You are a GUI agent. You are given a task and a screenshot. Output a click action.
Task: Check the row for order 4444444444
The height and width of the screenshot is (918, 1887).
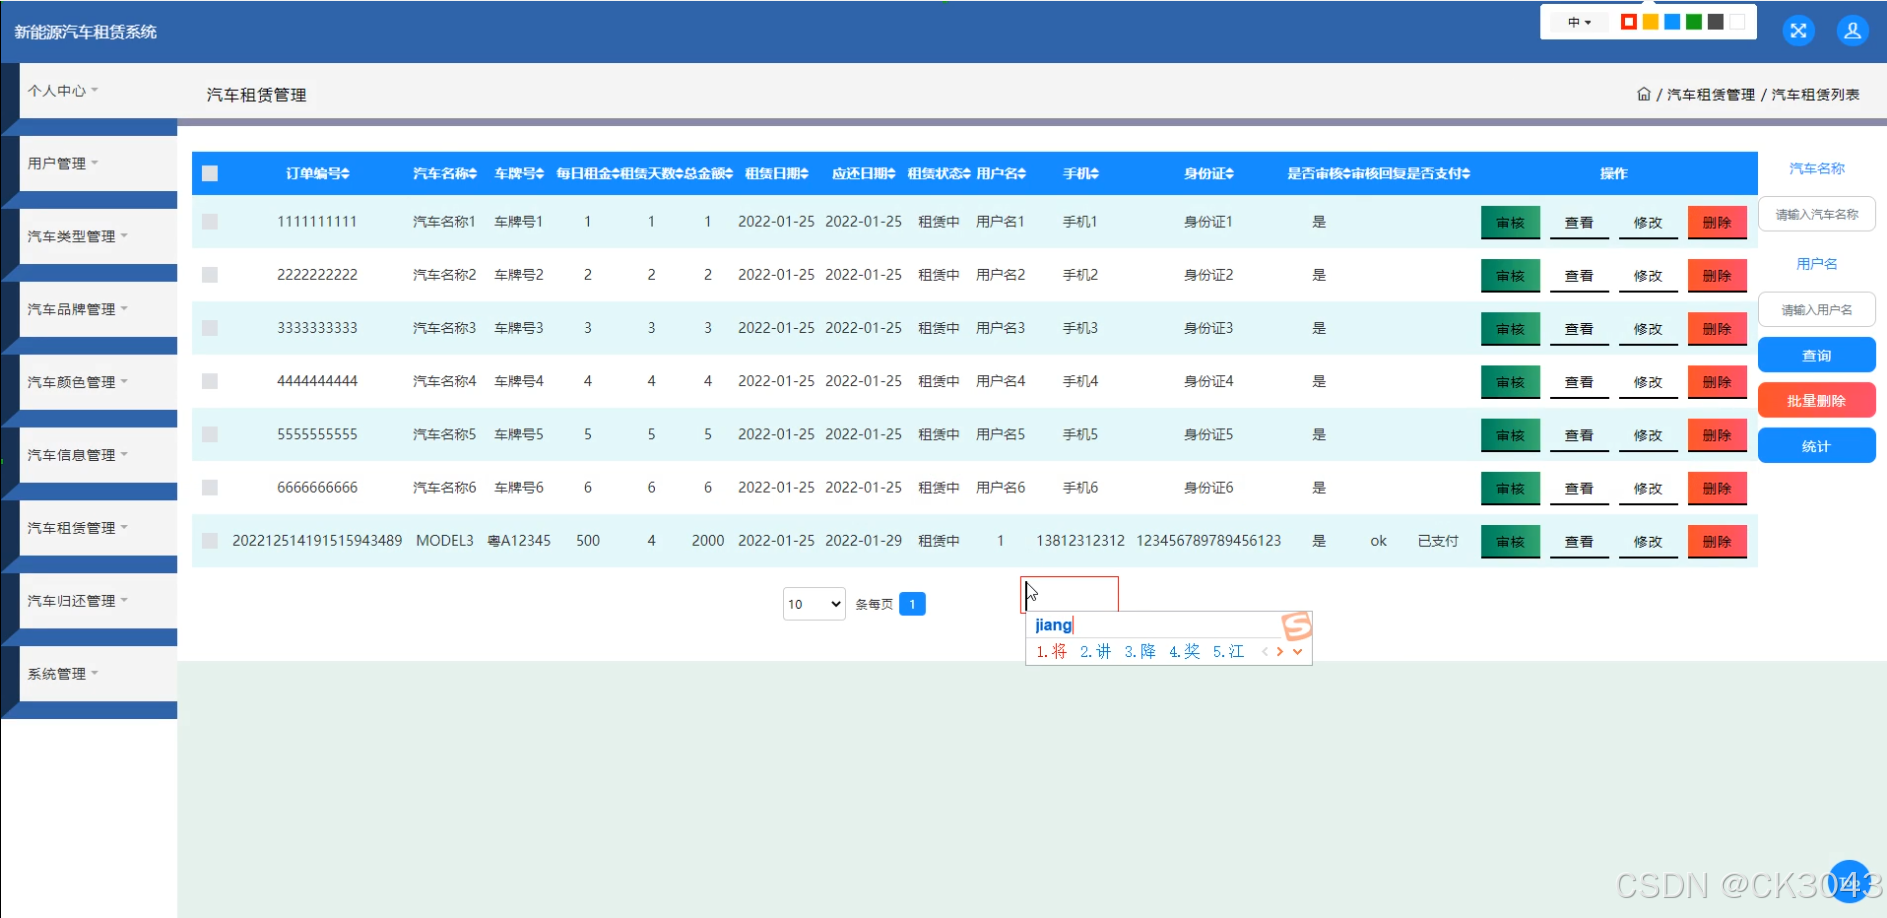coord(210,381)
